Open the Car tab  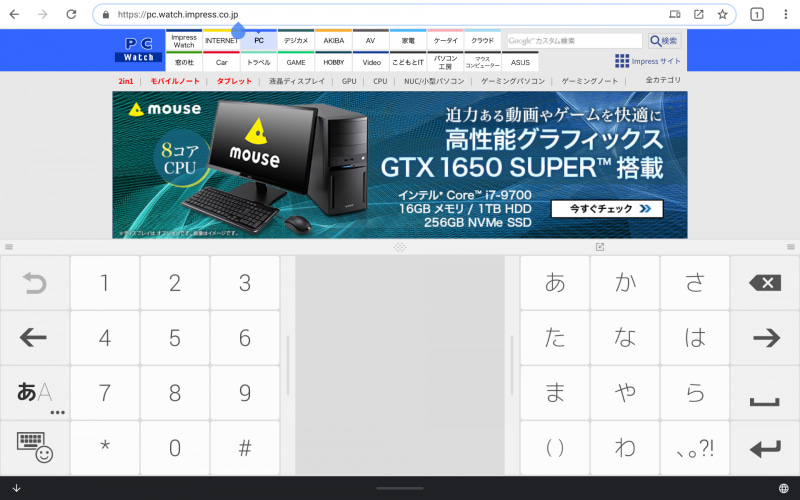click(221, 62)
